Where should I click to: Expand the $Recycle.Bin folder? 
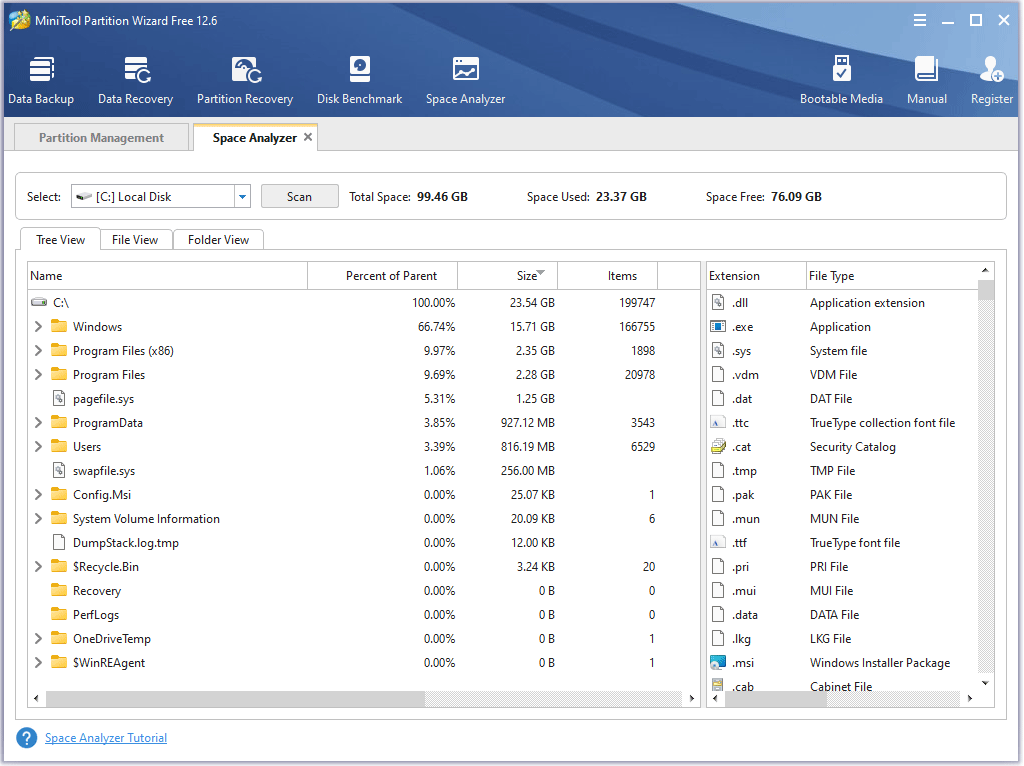38,566
